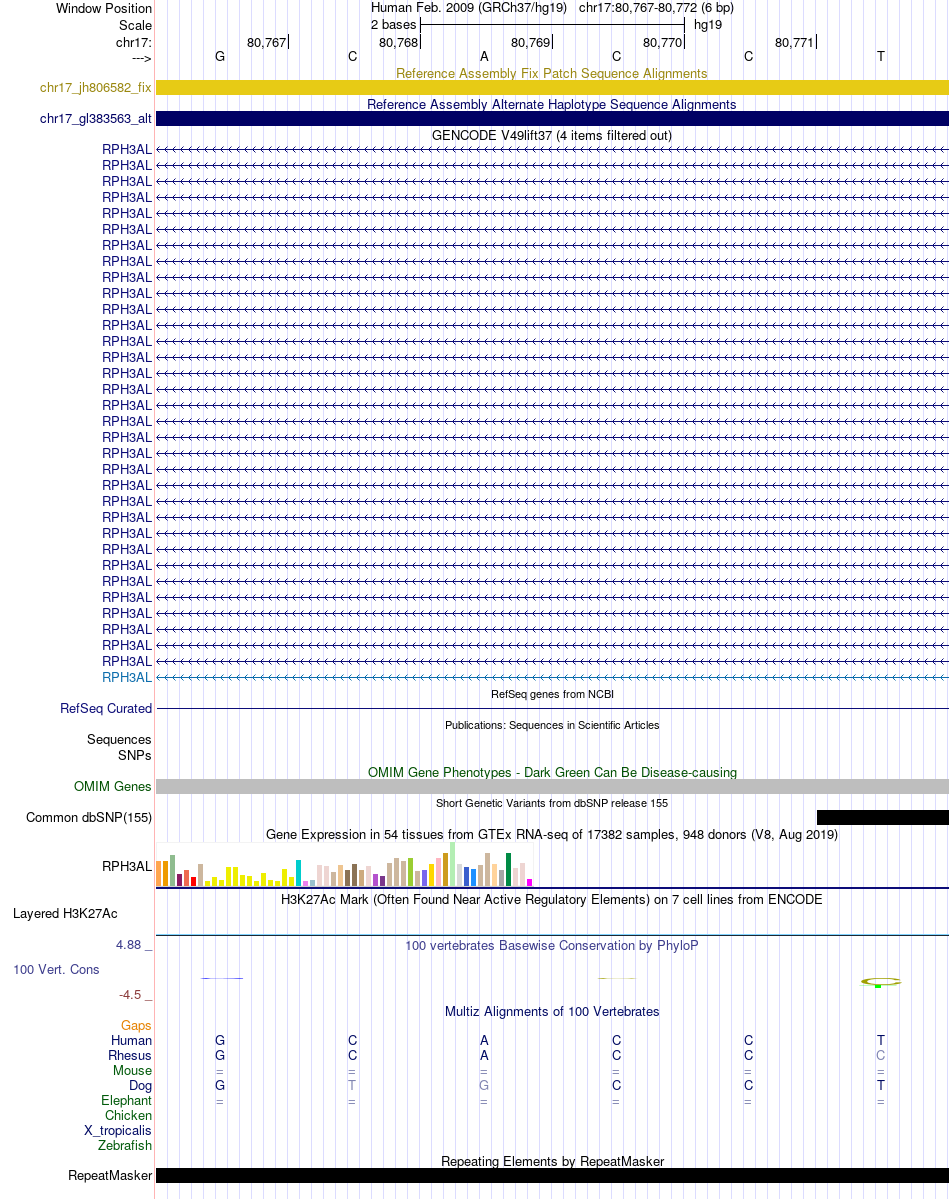The width and height of the screenshot is (950, 1199).
Task: Click the Scale label
Action: click(x=135, y=25)
